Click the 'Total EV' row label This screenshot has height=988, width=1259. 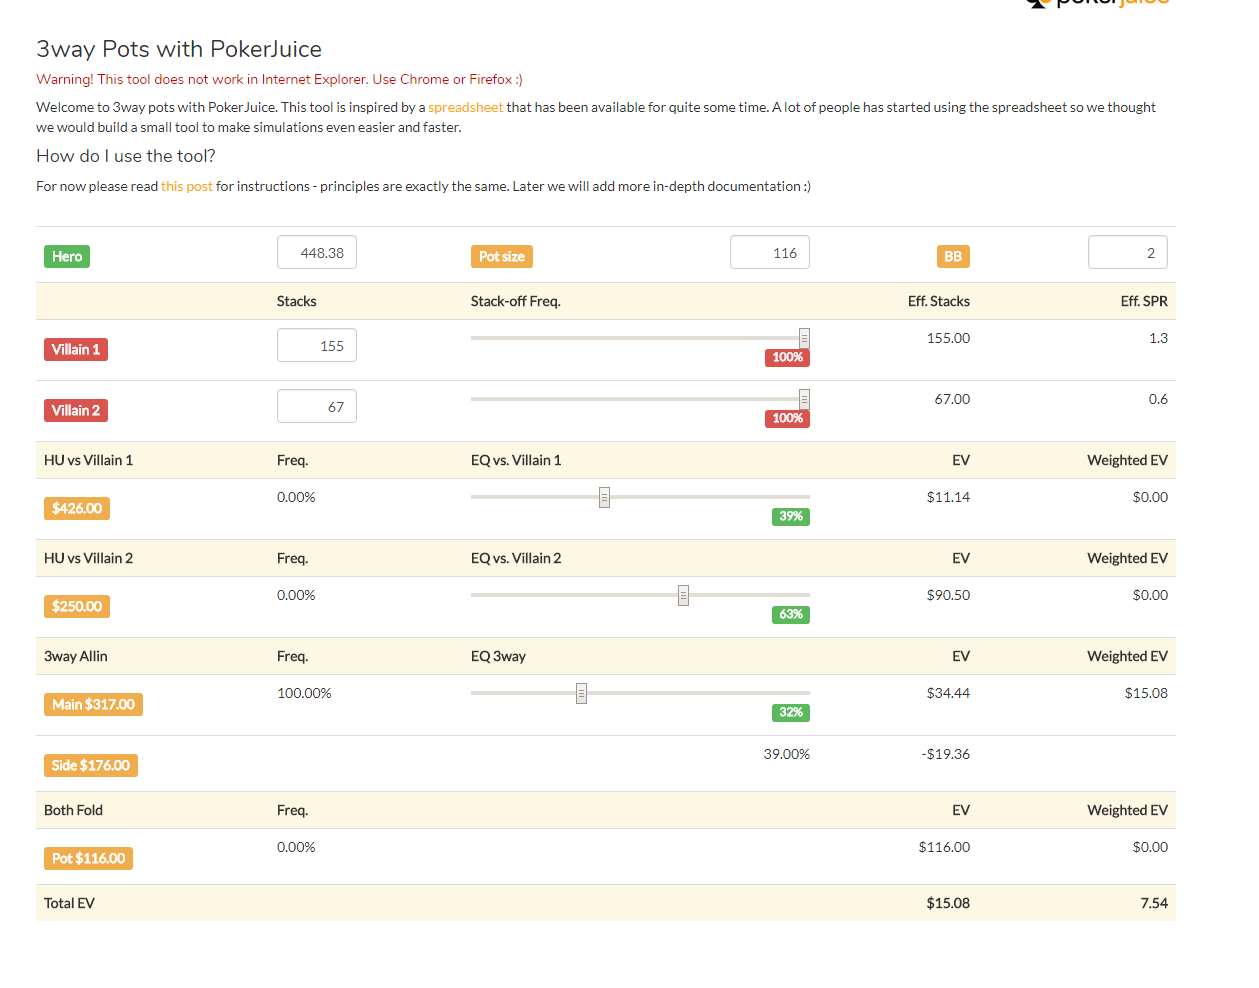pos(69,903)
